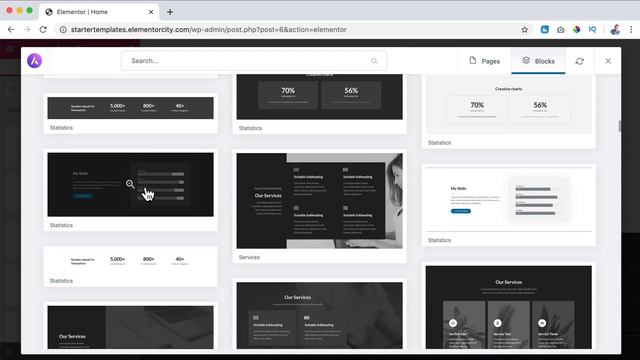
Task: Go back in browser history
Action: (x=11, y=29)
